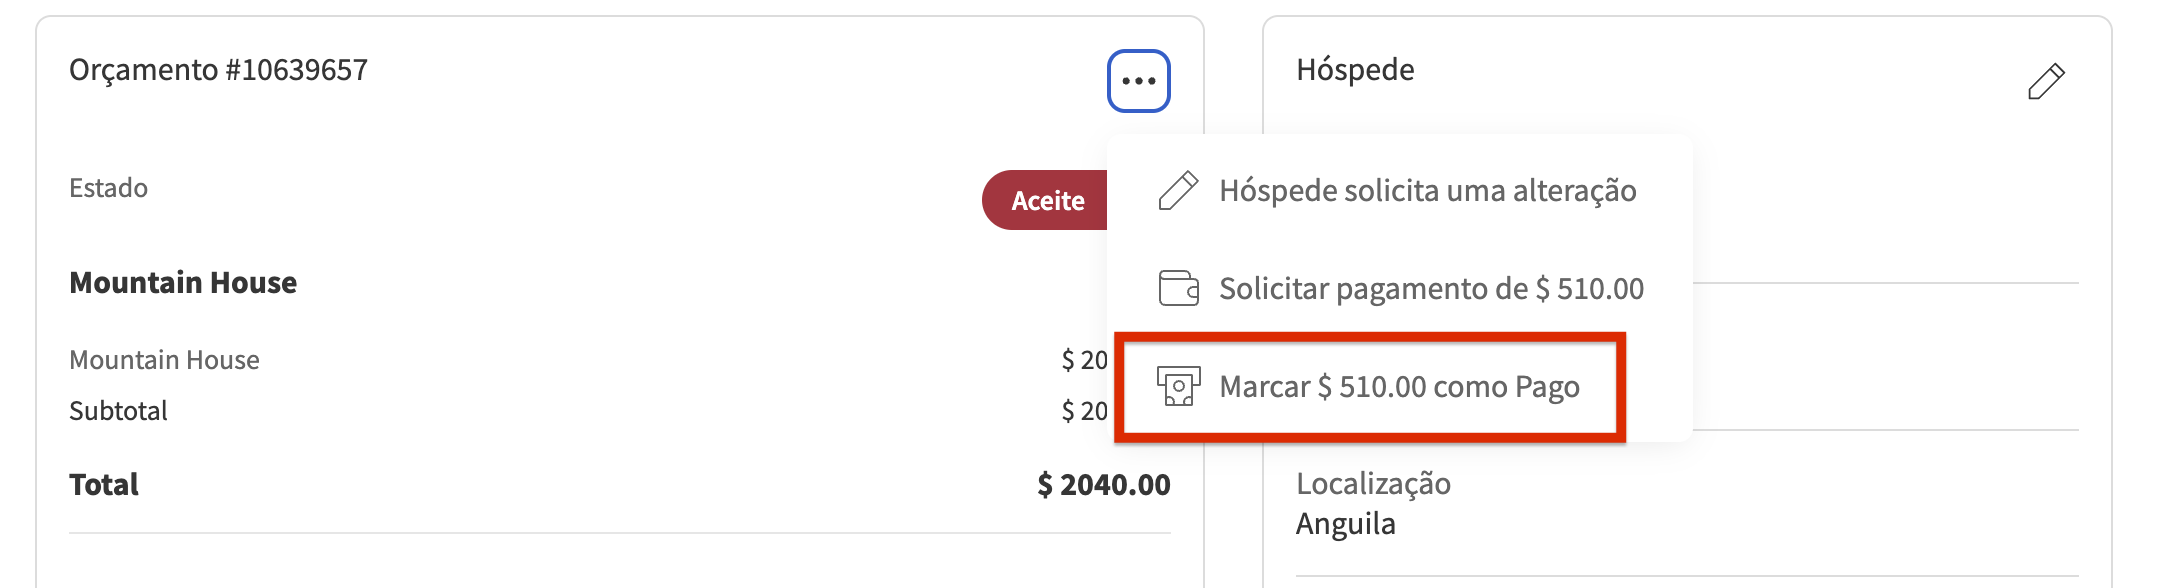This screenshot has height=588, width=2170.
Task: Click the red Aceite status badge
Action: 1046,200
